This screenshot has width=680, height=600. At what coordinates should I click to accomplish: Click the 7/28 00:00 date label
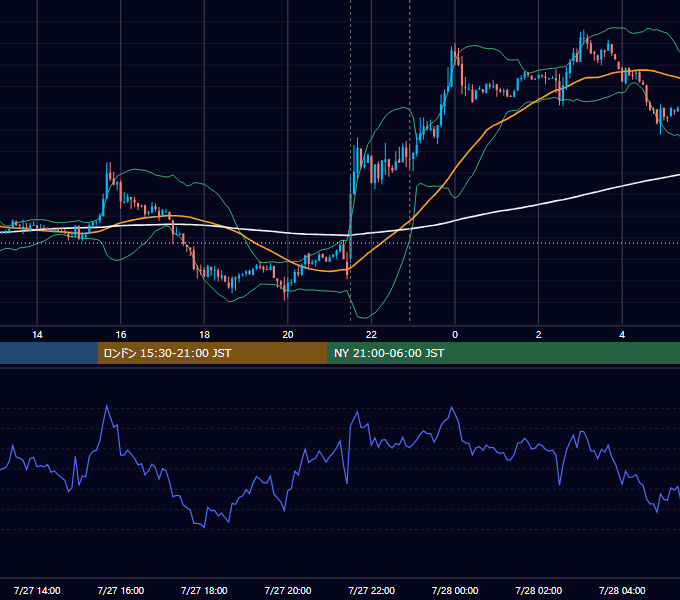point(455,590)
